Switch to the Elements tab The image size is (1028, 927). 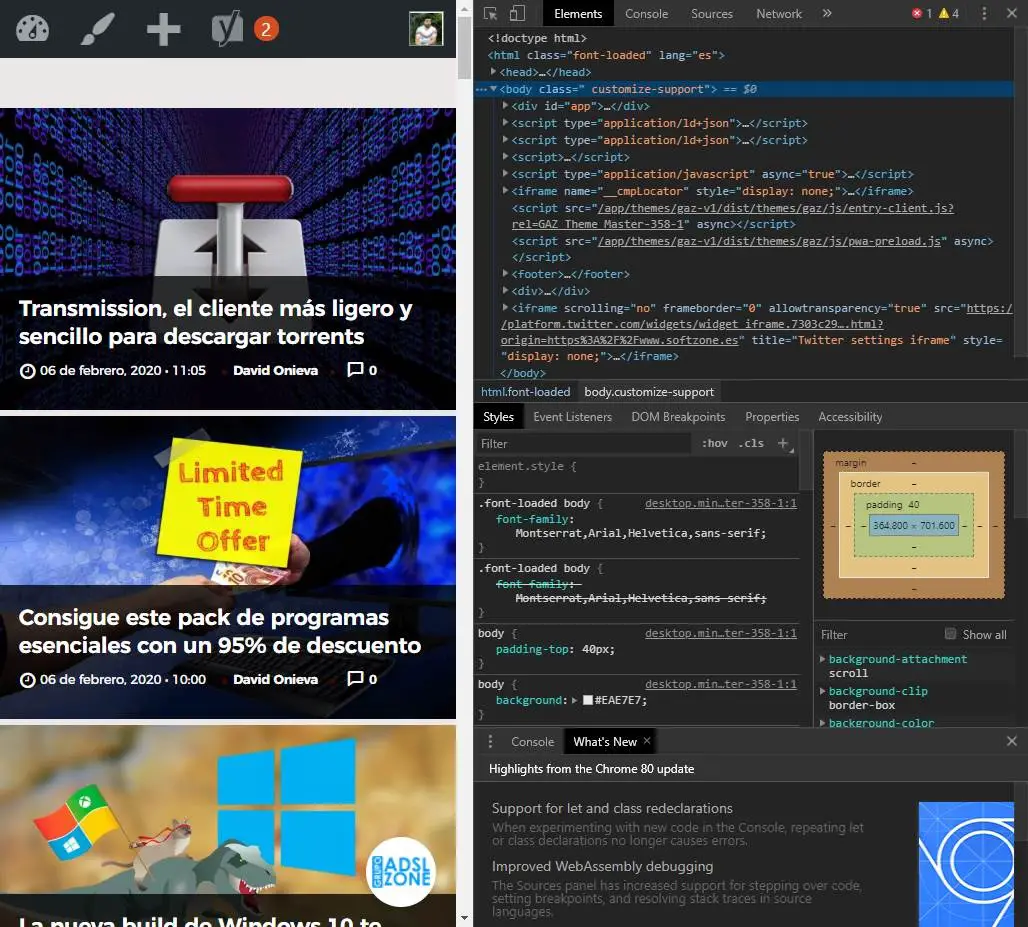click(x=578, y=14)
